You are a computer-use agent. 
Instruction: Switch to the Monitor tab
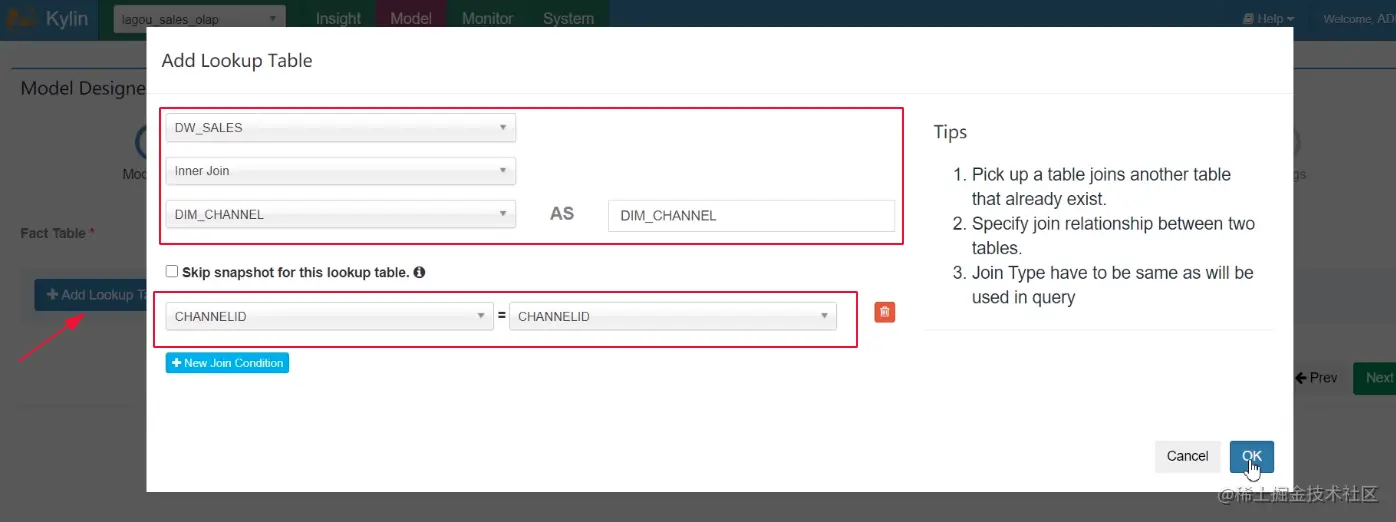488,19
